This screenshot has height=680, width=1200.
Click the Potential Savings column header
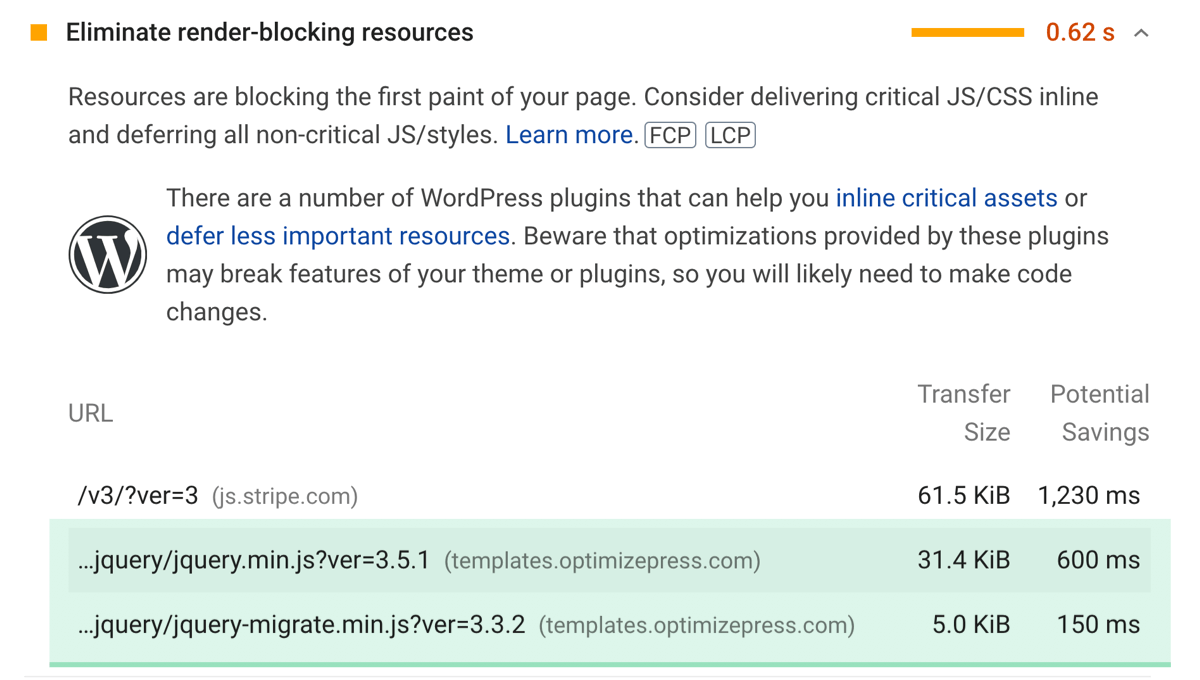tap(1099, 413)
